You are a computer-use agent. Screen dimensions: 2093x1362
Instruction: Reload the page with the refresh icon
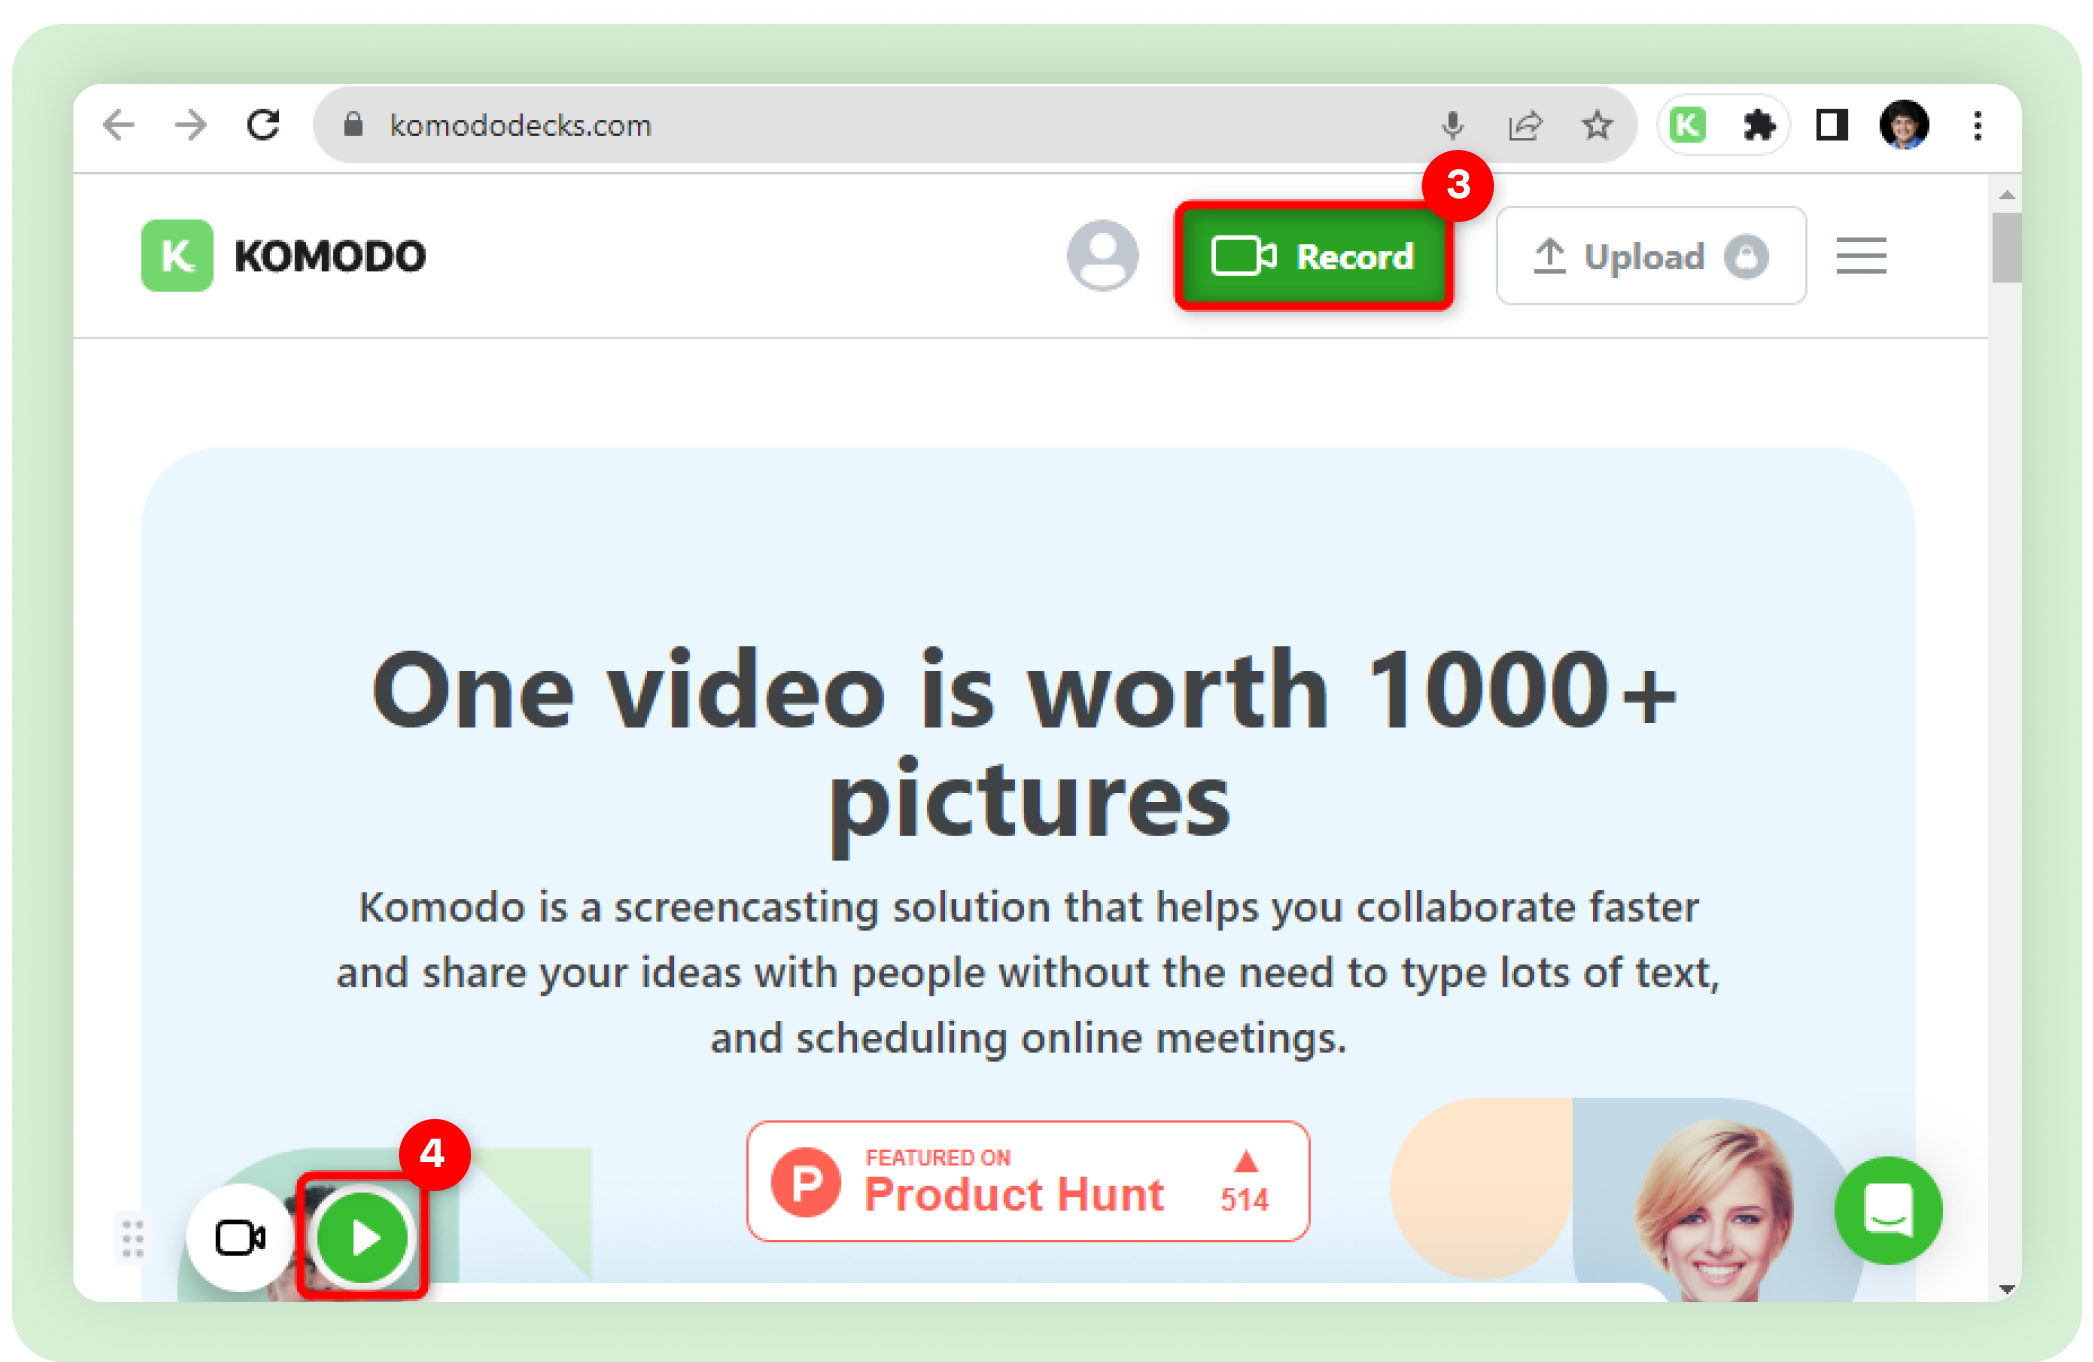[263, 125]
